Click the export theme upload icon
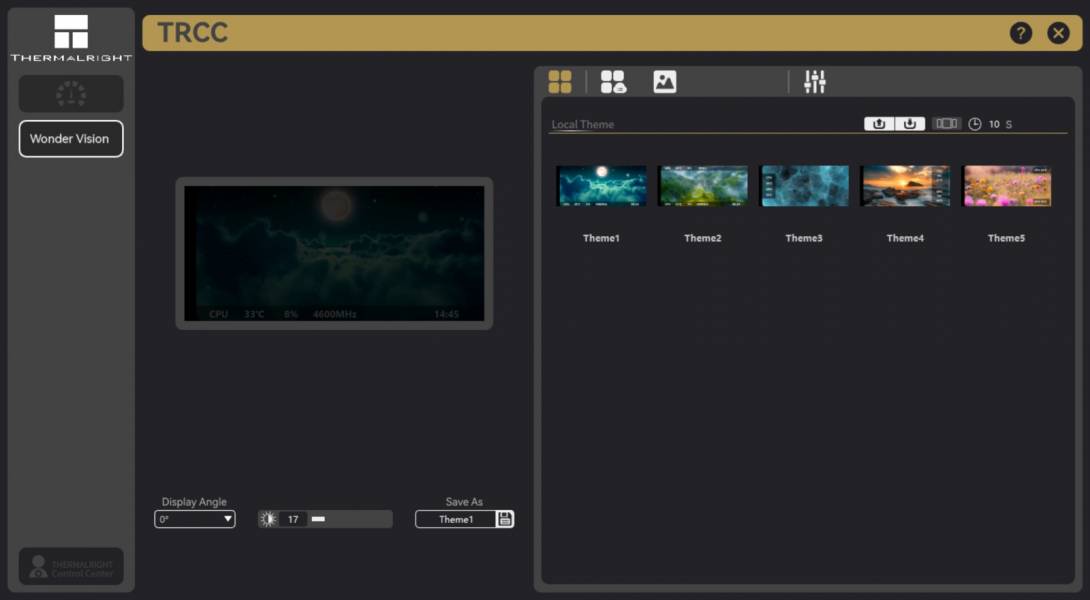 click(879, 124)
